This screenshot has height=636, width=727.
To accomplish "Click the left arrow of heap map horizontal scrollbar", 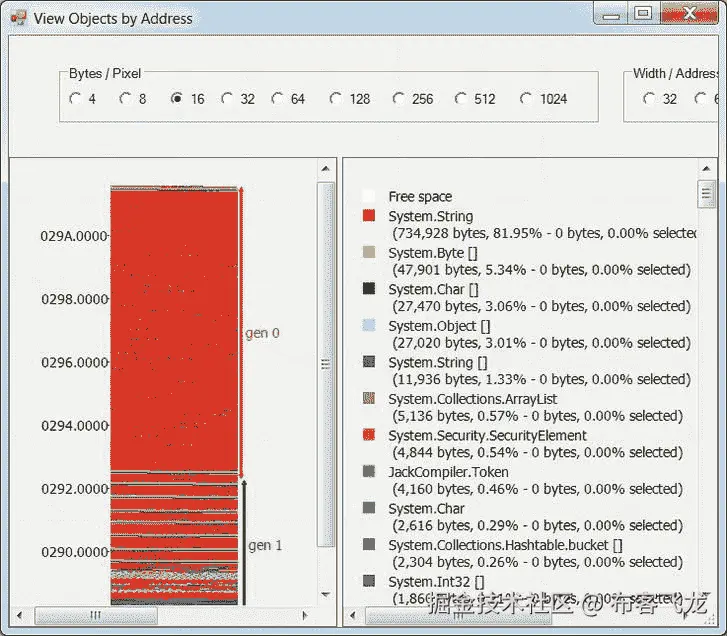I will tap(19, 616).
